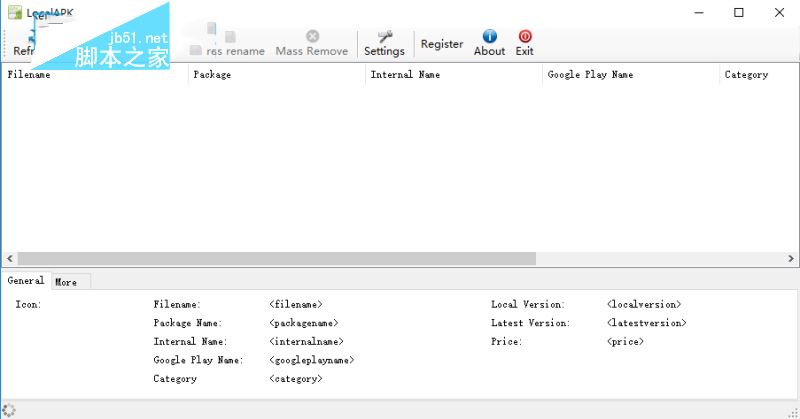Screen dimensions: 800x419
Task: Sort by the Internal Name column header
Action: [454, 75]
